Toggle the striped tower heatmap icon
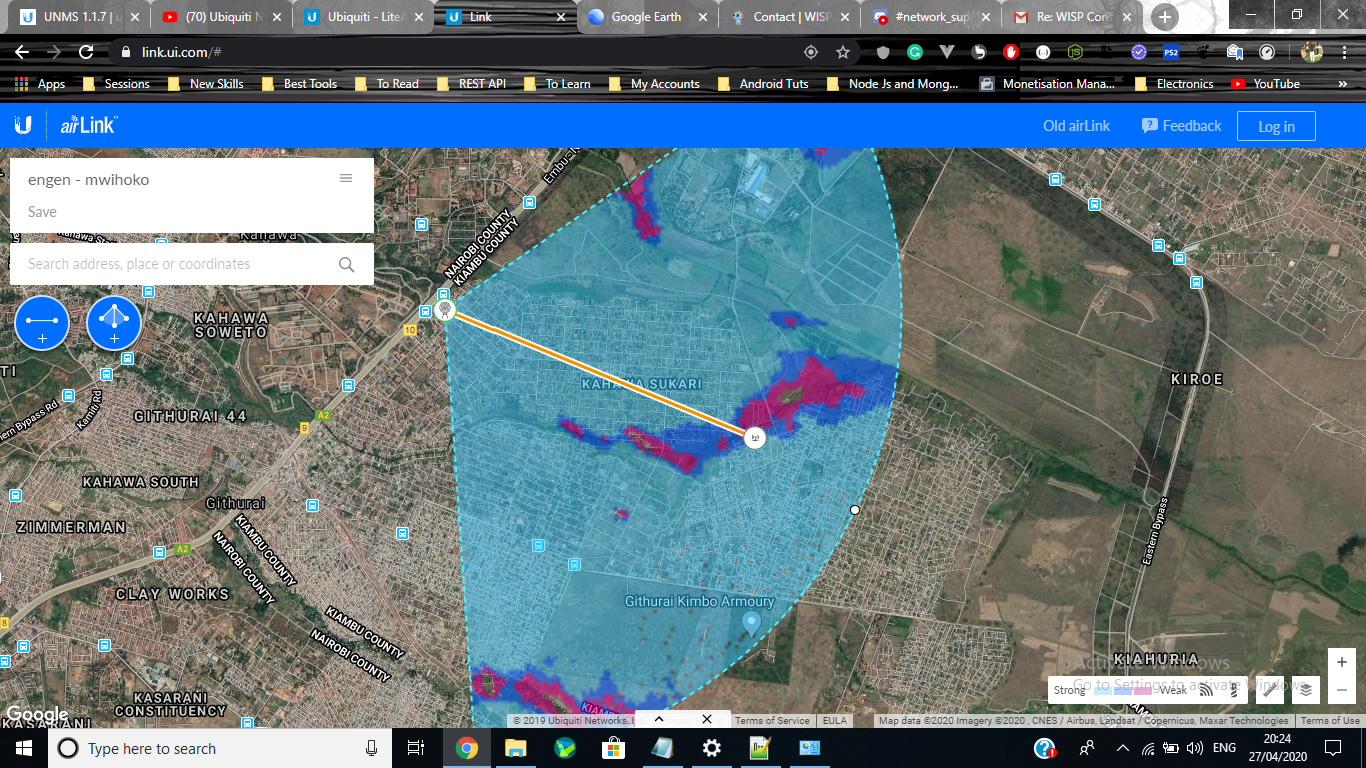This screenshot has height=768, width=1366. pos(1234,689)
